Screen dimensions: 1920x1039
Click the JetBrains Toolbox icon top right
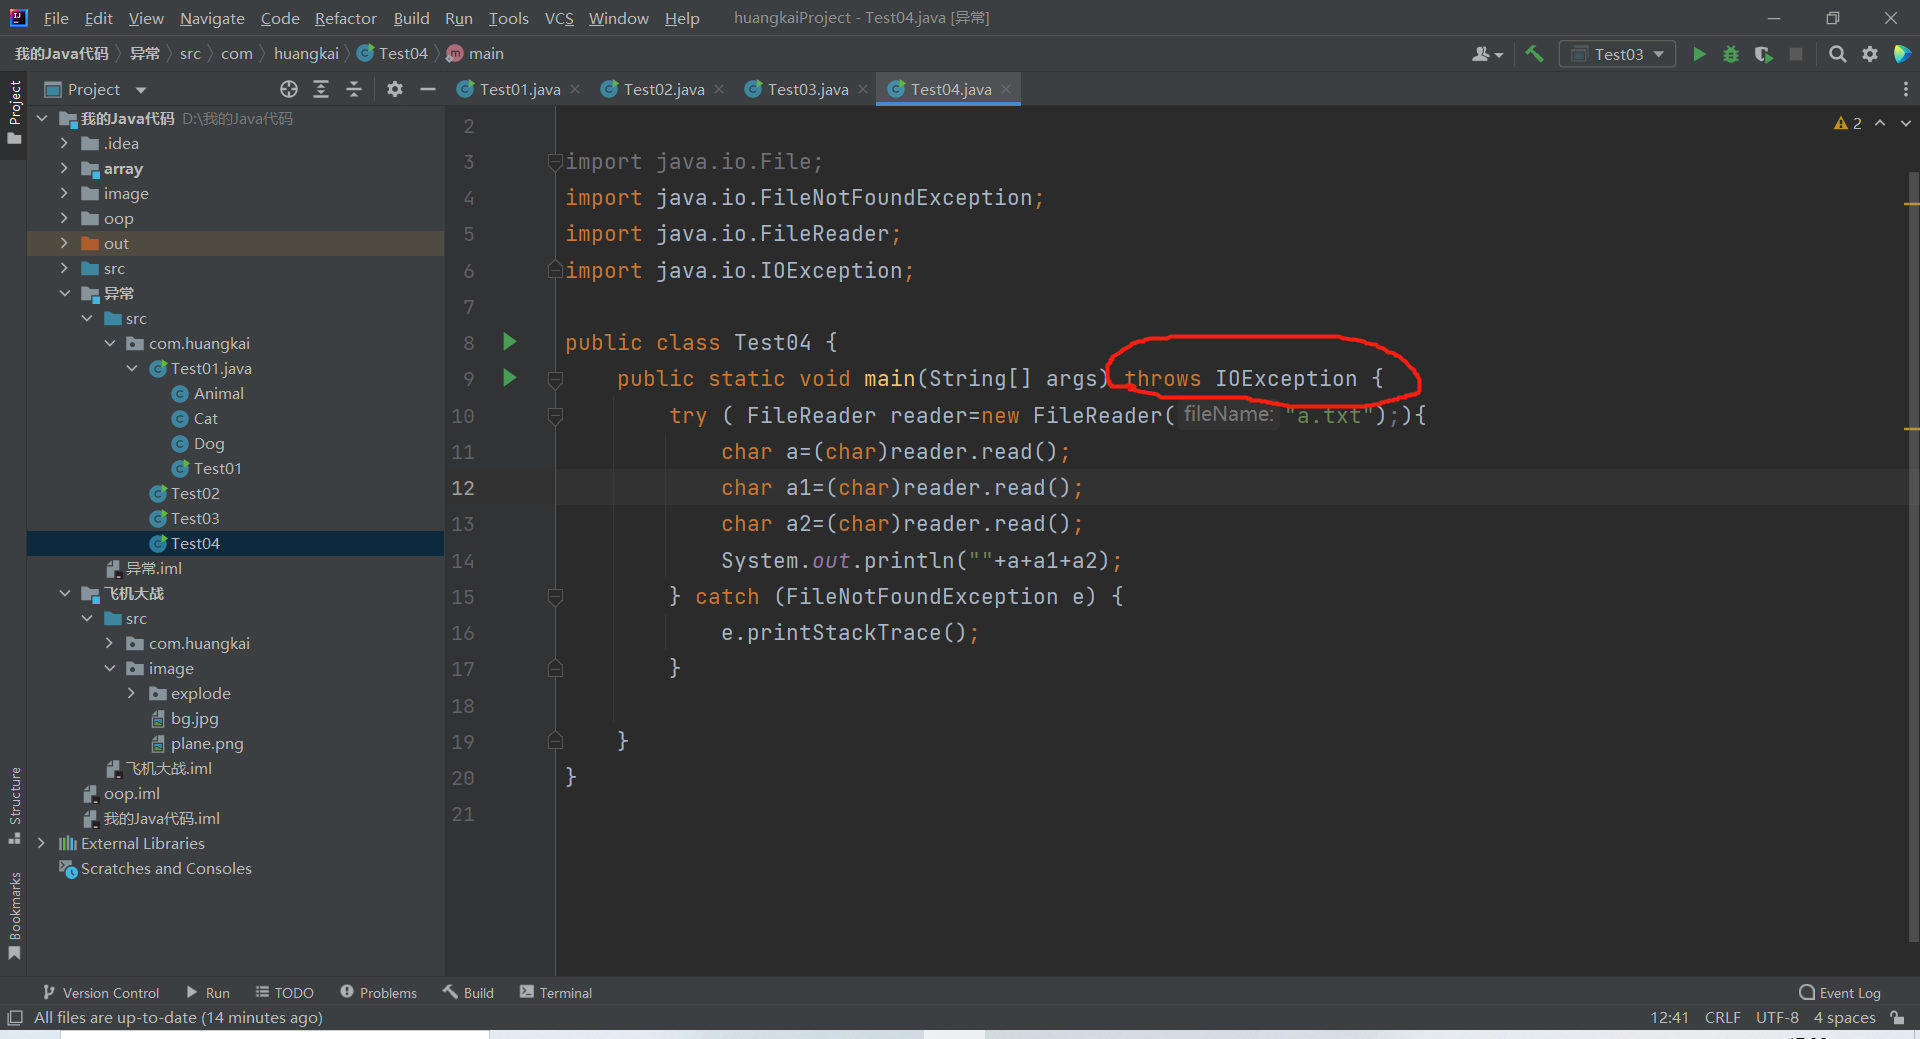pos(1902,54)
